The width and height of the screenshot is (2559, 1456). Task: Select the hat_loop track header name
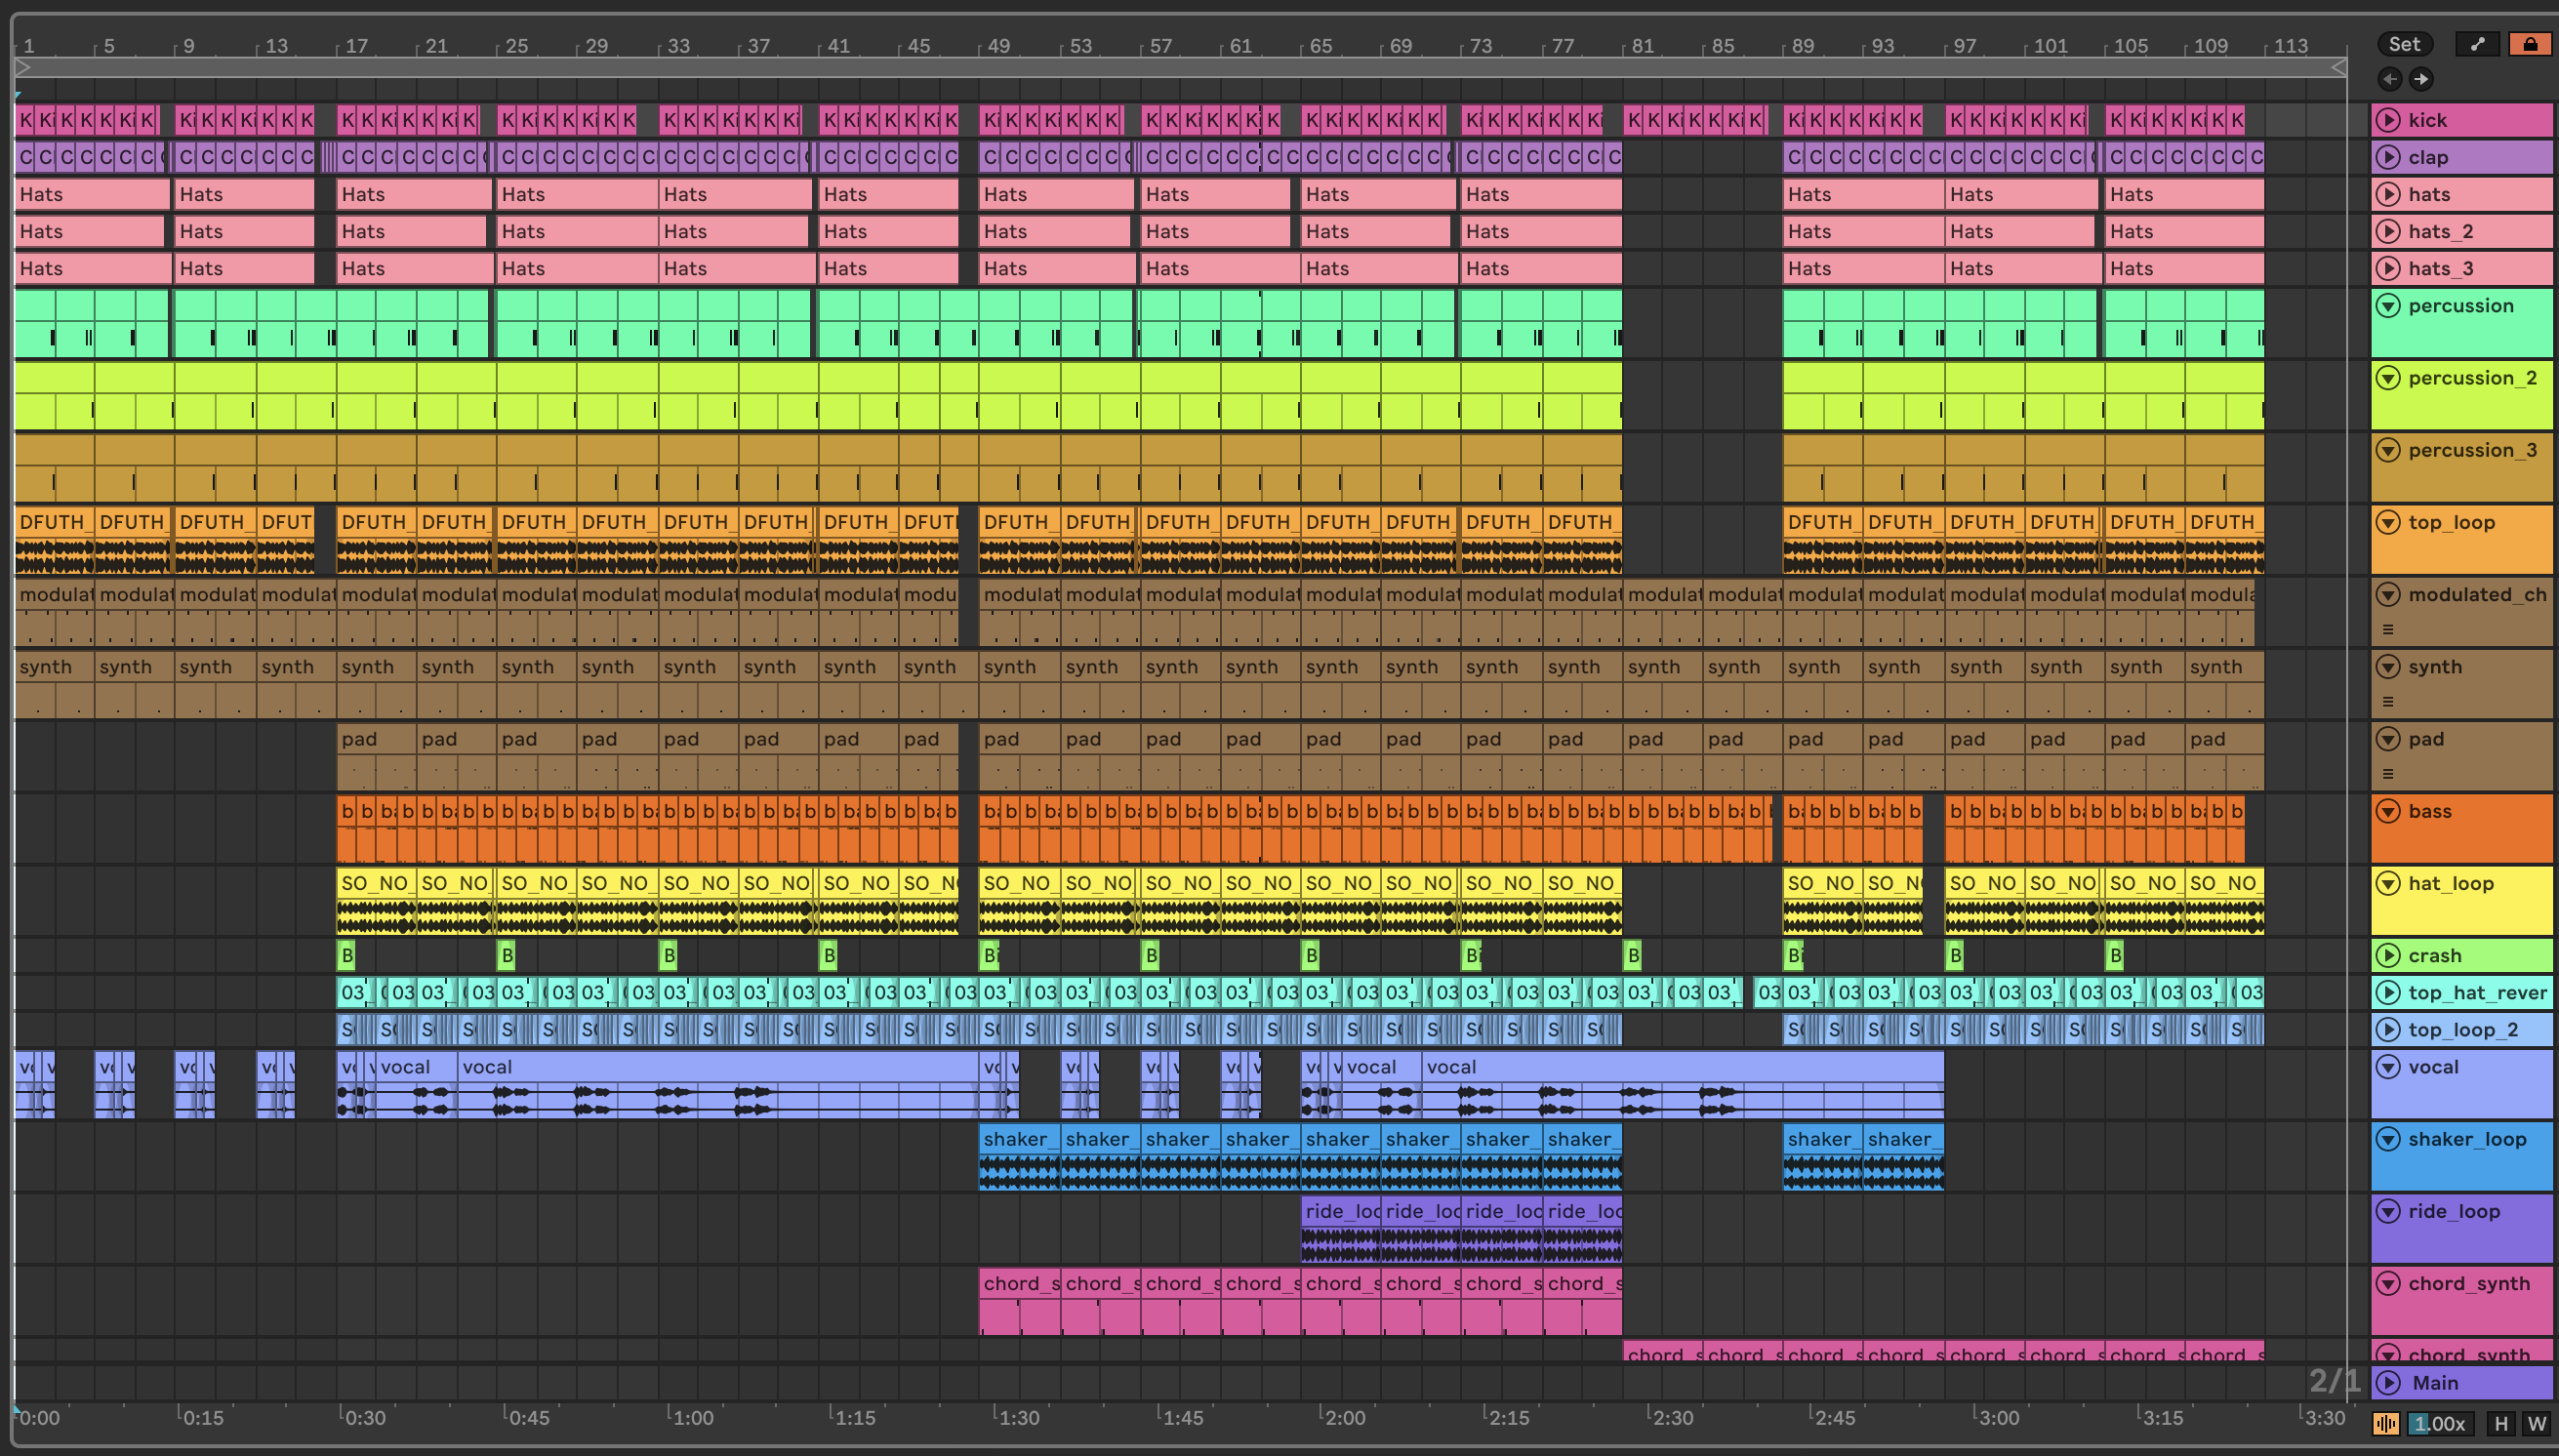[2450, 883]
